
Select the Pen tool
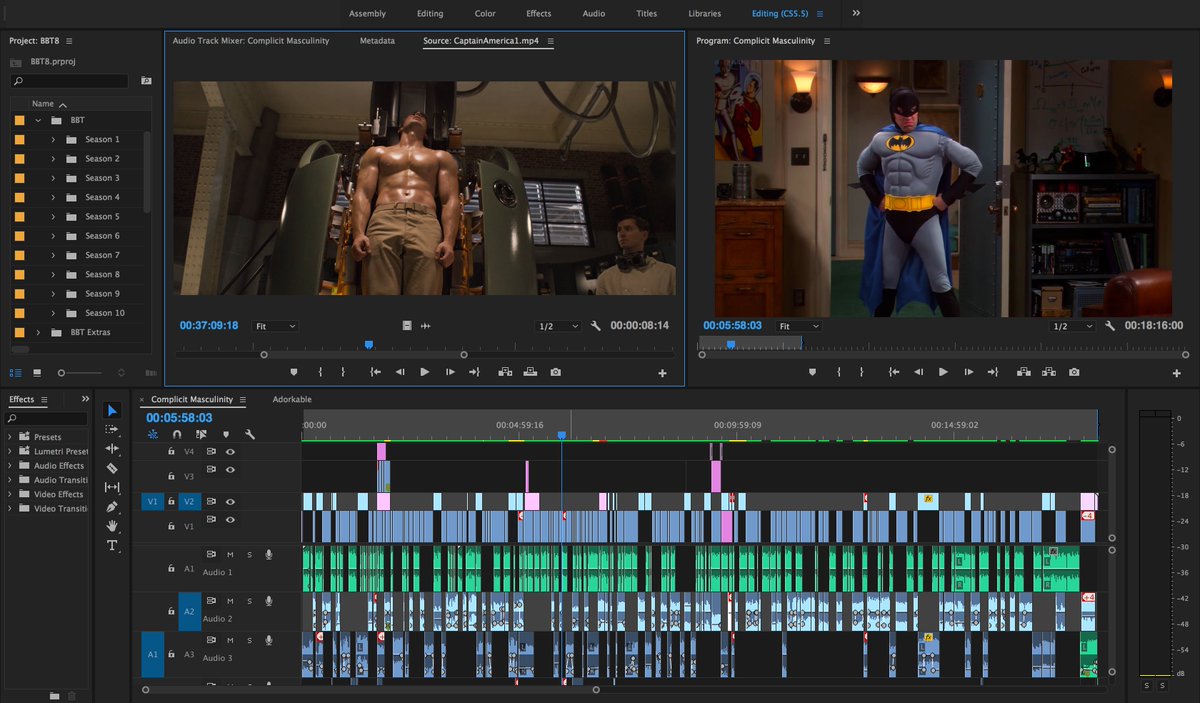112,506
